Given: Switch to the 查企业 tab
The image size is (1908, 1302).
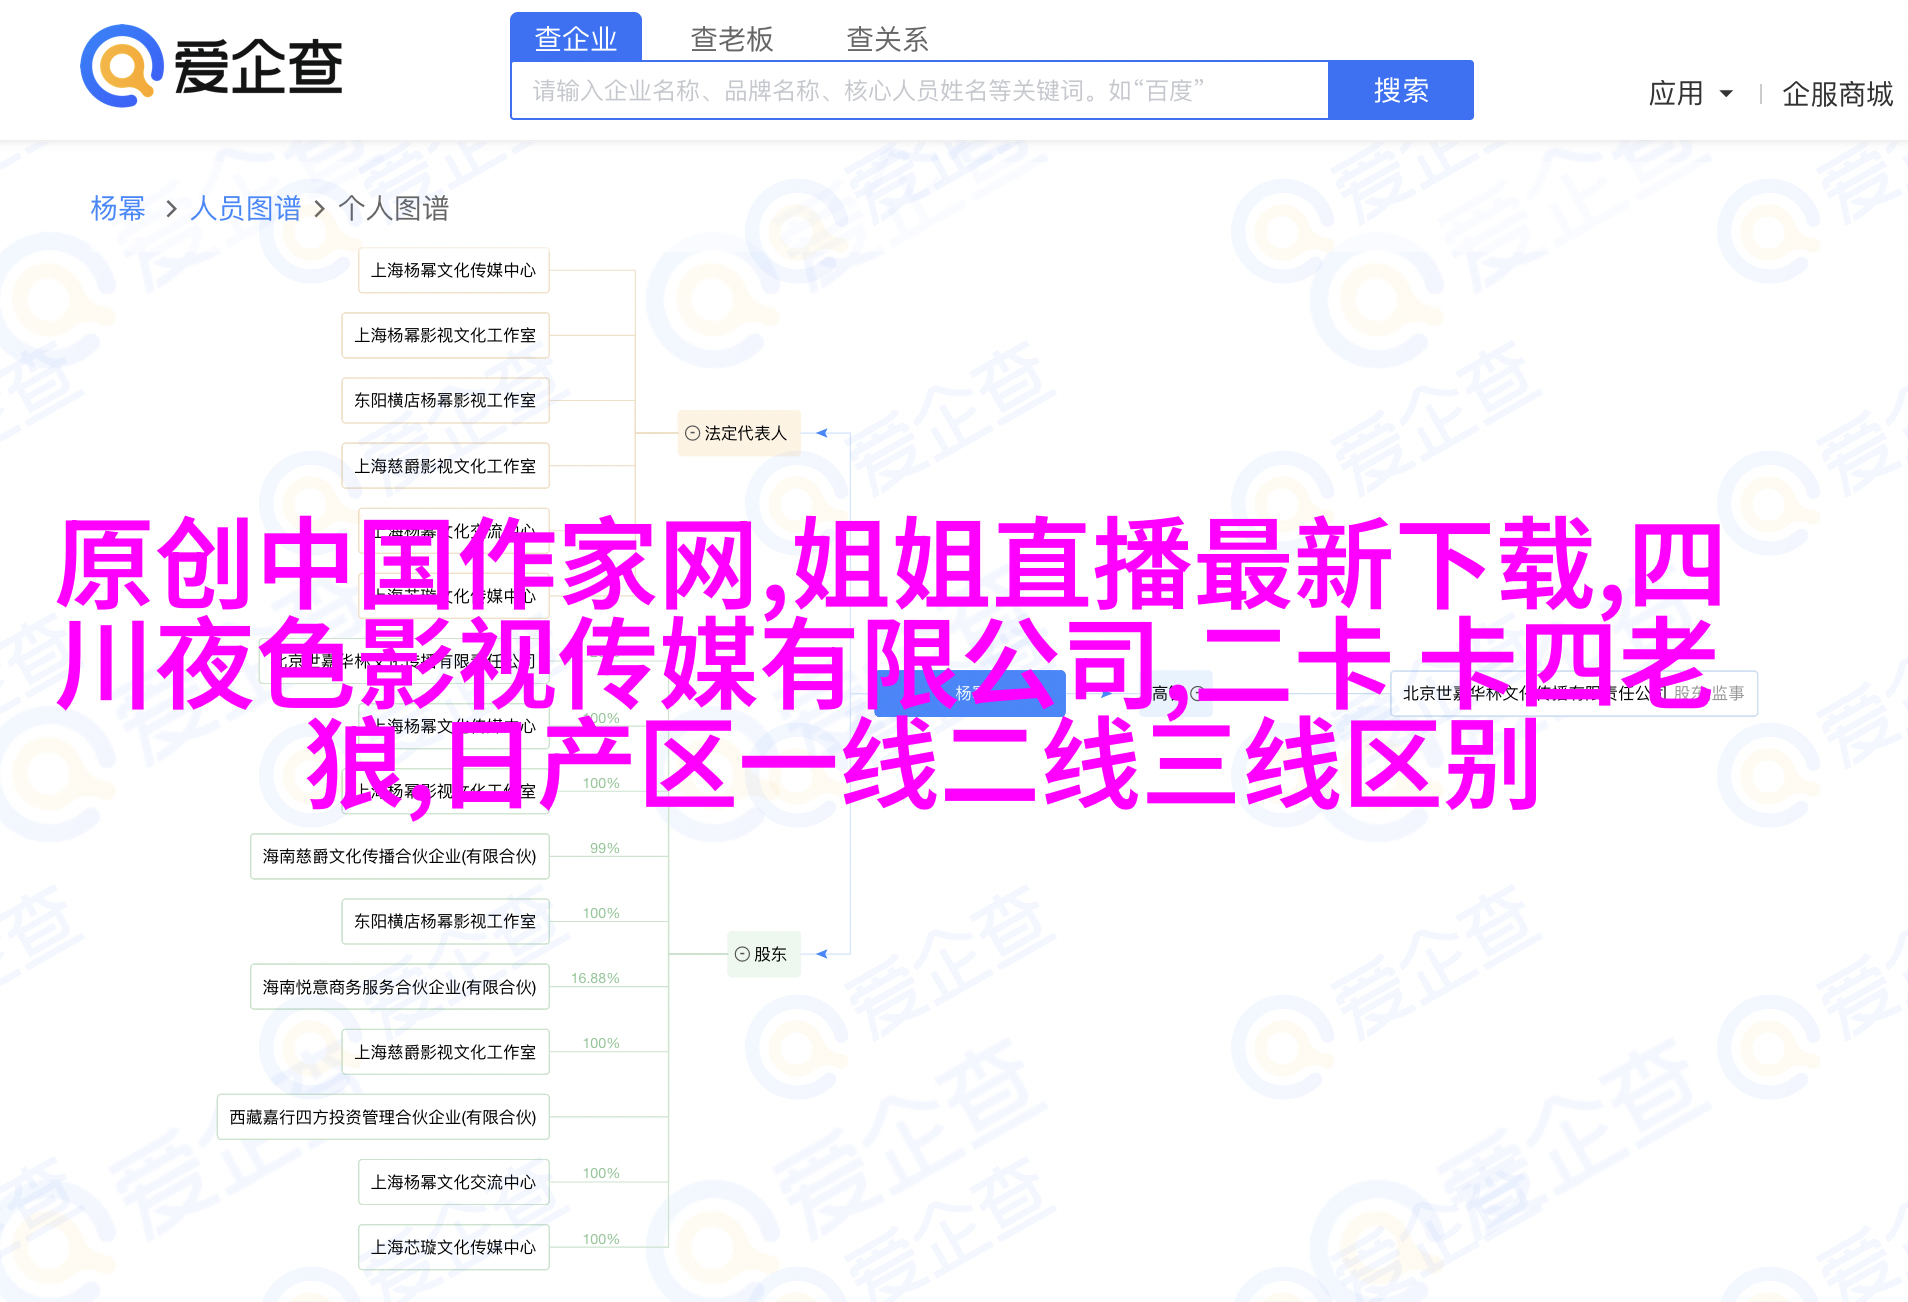Looking at the screenshot, I should click(x=576, y=38).
